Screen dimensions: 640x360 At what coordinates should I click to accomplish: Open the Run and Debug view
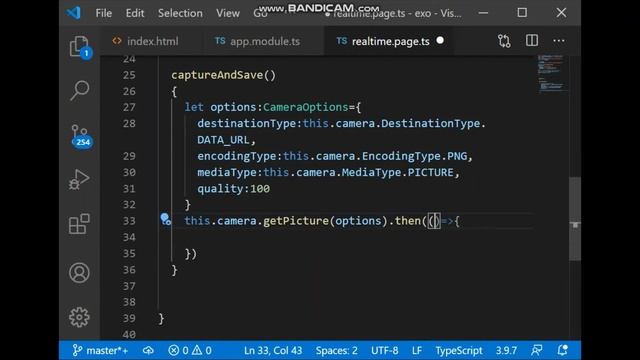(80, 180)
